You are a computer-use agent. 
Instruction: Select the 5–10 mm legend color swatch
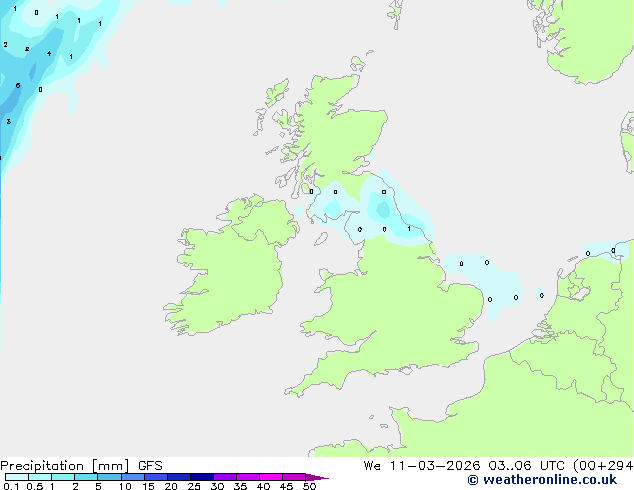pyautogui.click(x=109, y=477)
